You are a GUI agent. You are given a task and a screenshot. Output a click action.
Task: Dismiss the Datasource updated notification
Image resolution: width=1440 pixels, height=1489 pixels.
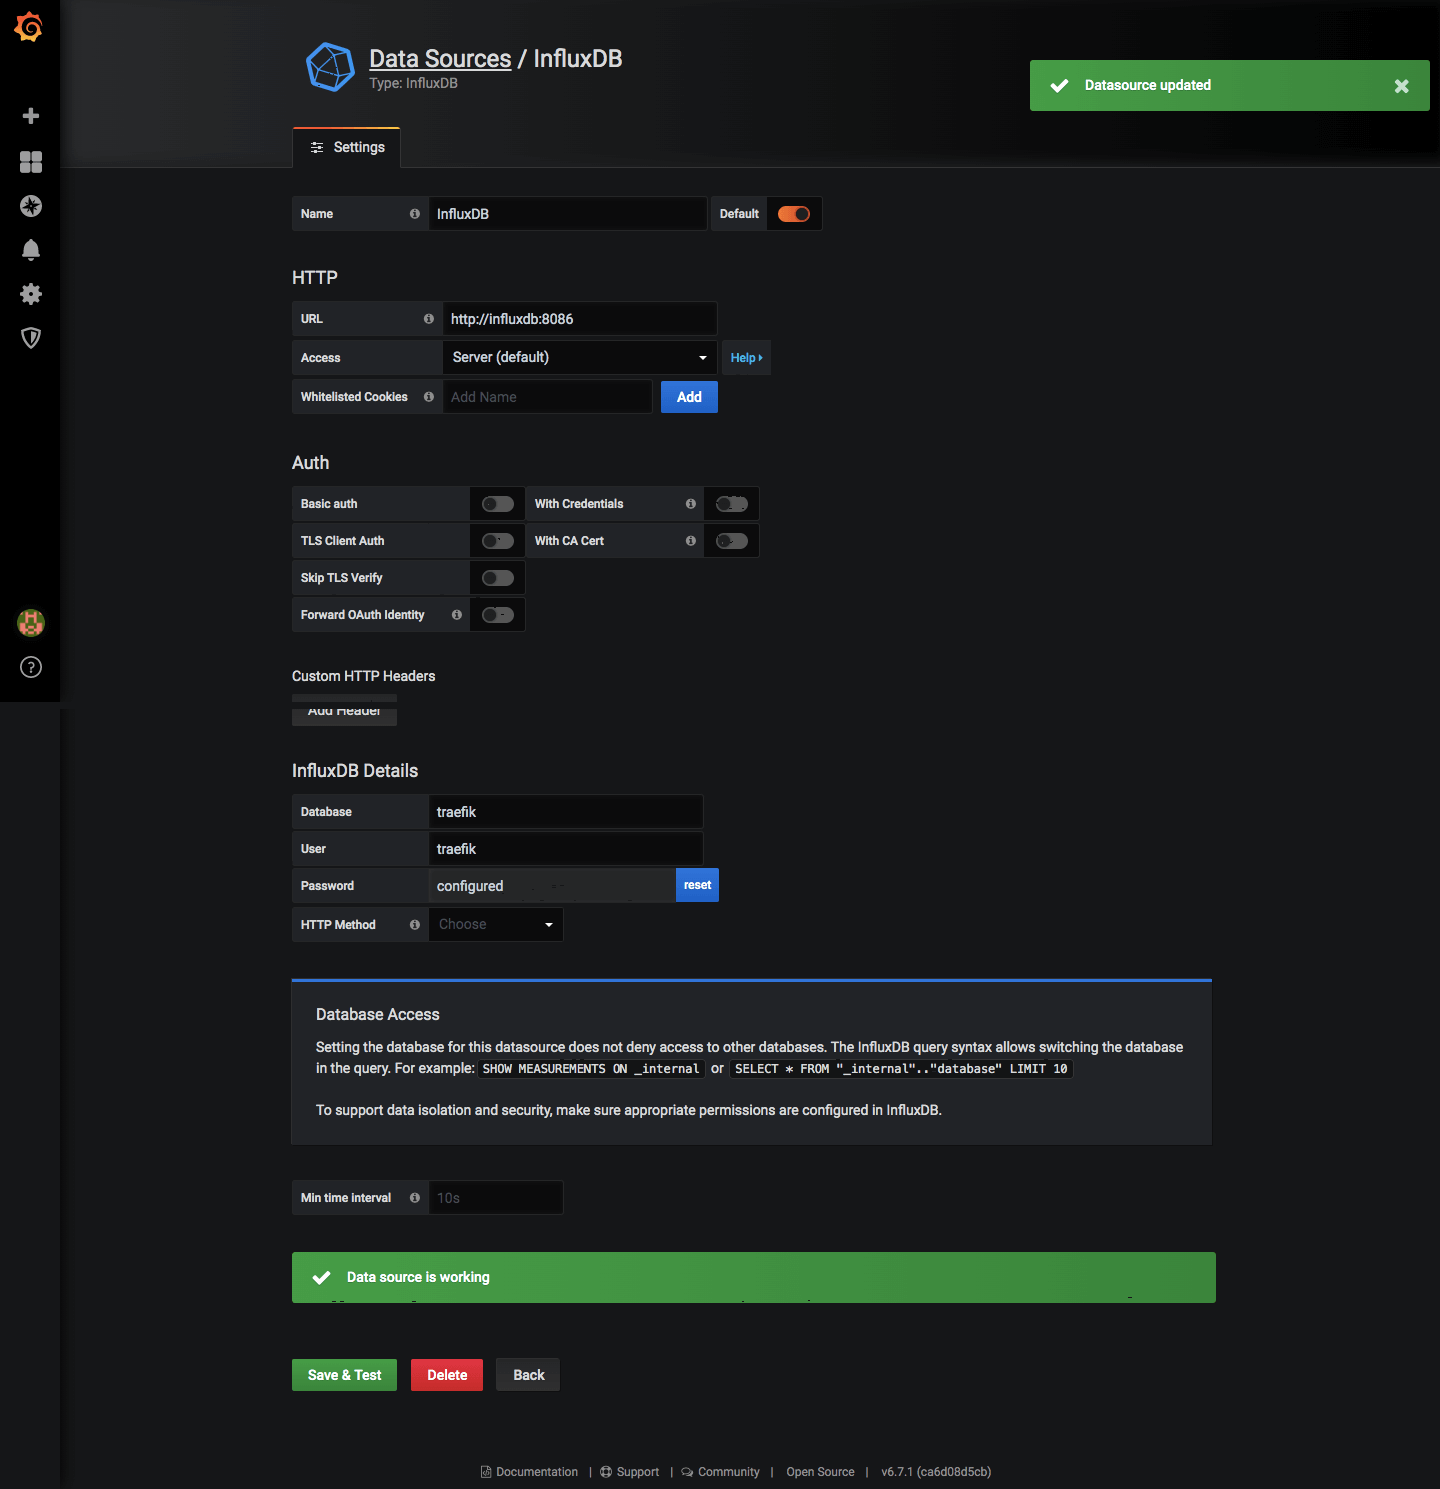coord(1402,86)
